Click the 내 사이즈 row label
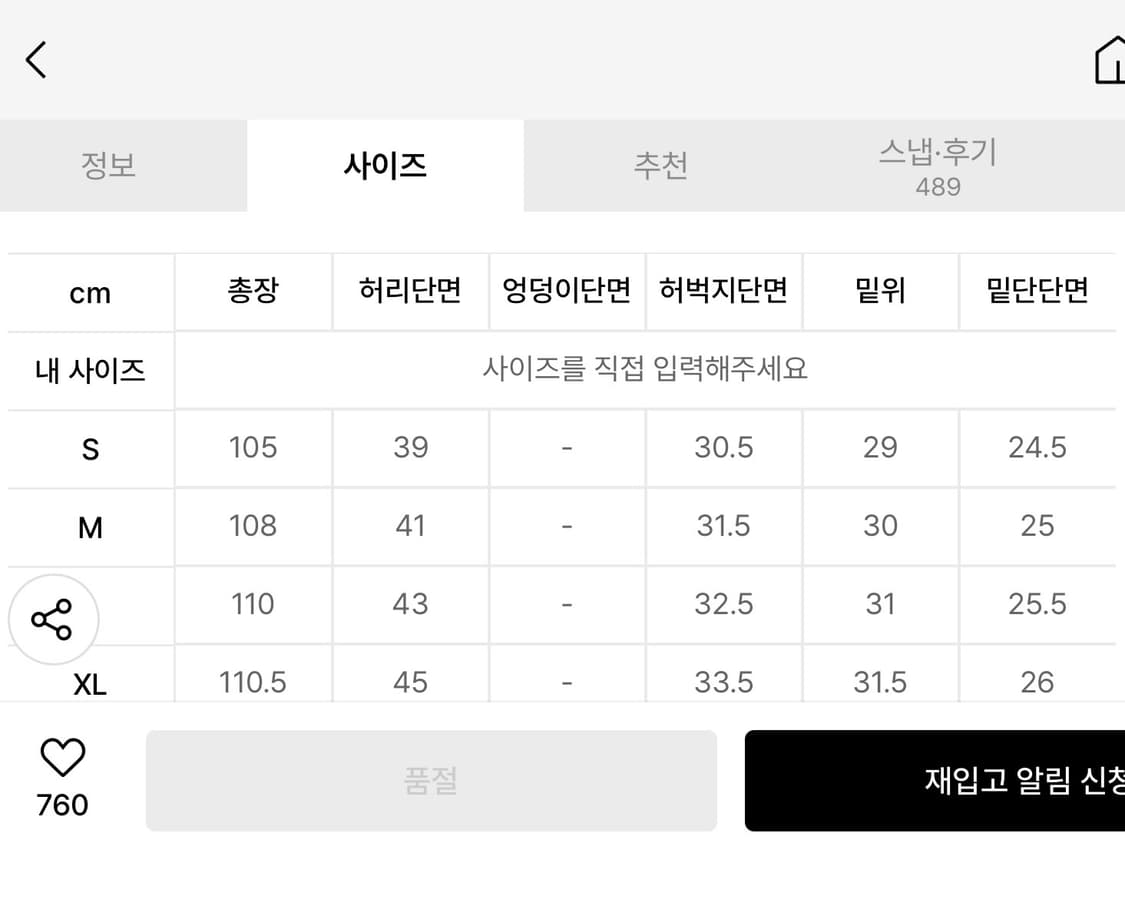 [x=89, y=370]
